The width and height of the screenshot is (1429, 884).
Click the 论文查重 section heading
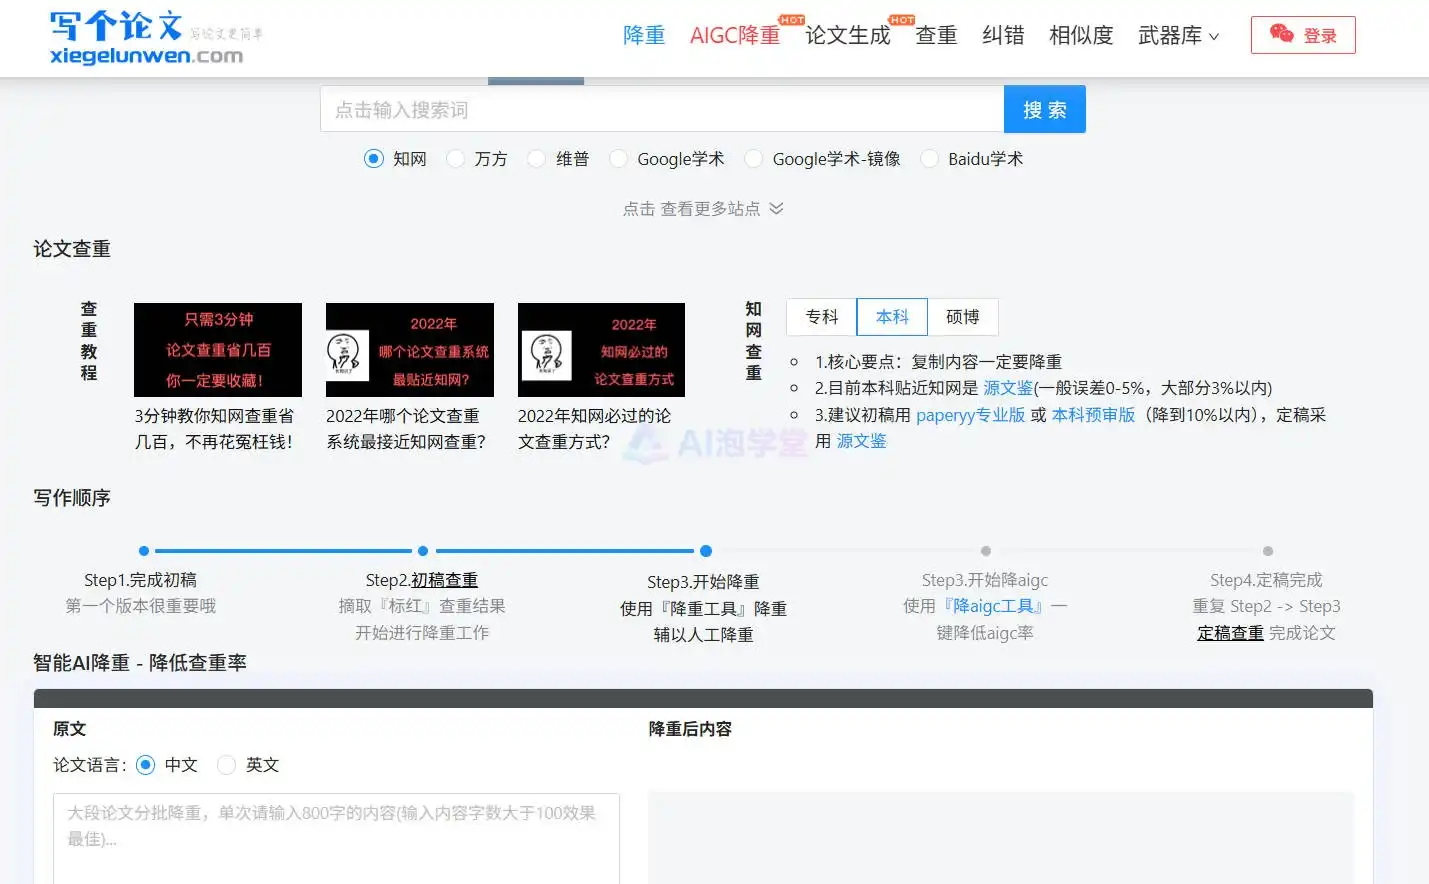72,249
